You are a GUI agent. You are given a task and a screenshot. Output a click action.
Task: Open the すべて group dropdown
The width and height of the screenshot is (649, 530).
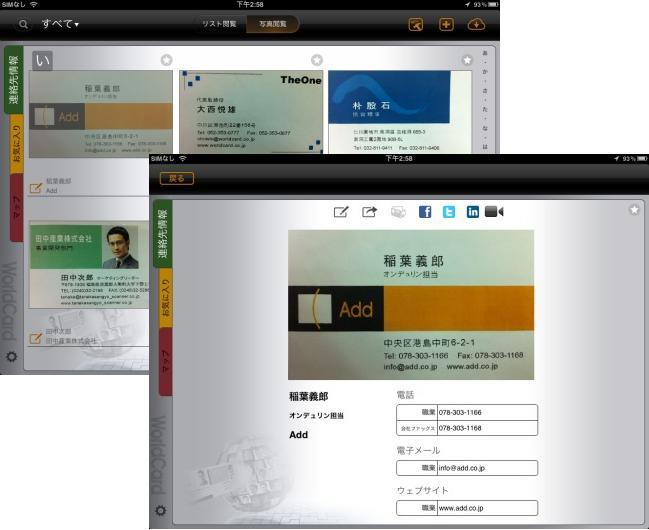point(60,24)
